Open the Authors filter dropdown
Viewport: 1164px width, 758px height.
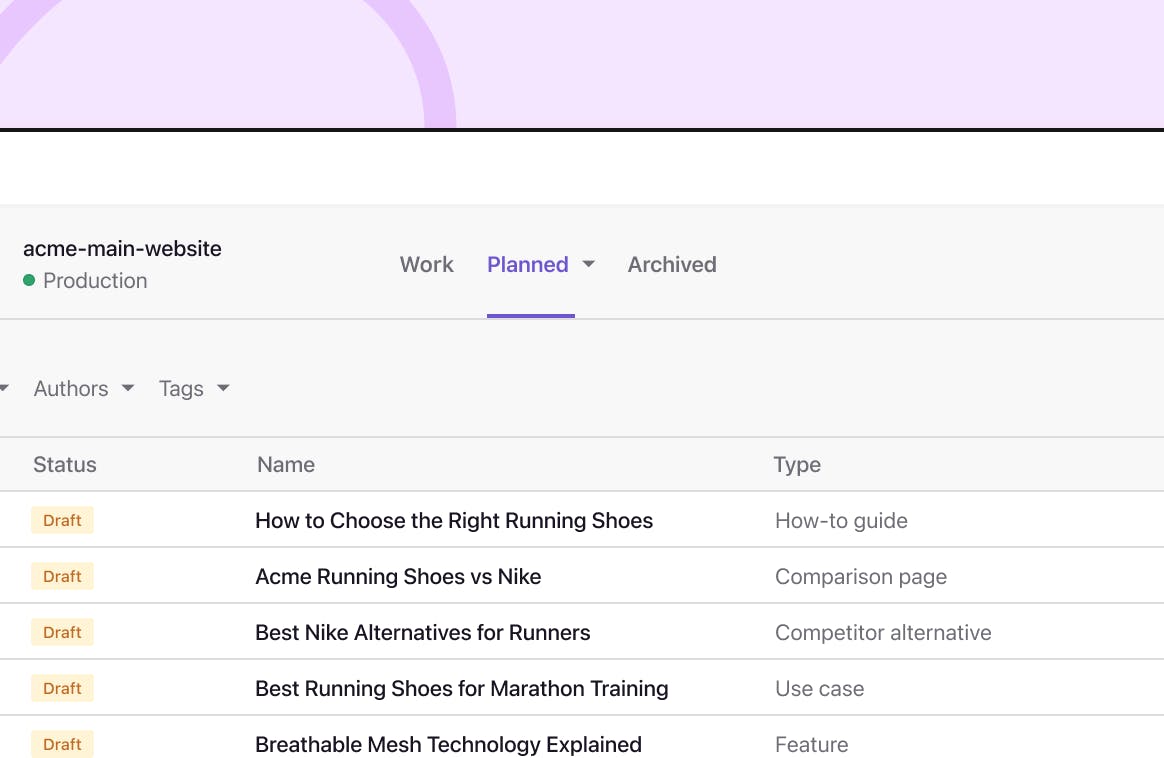coord(83,388)
